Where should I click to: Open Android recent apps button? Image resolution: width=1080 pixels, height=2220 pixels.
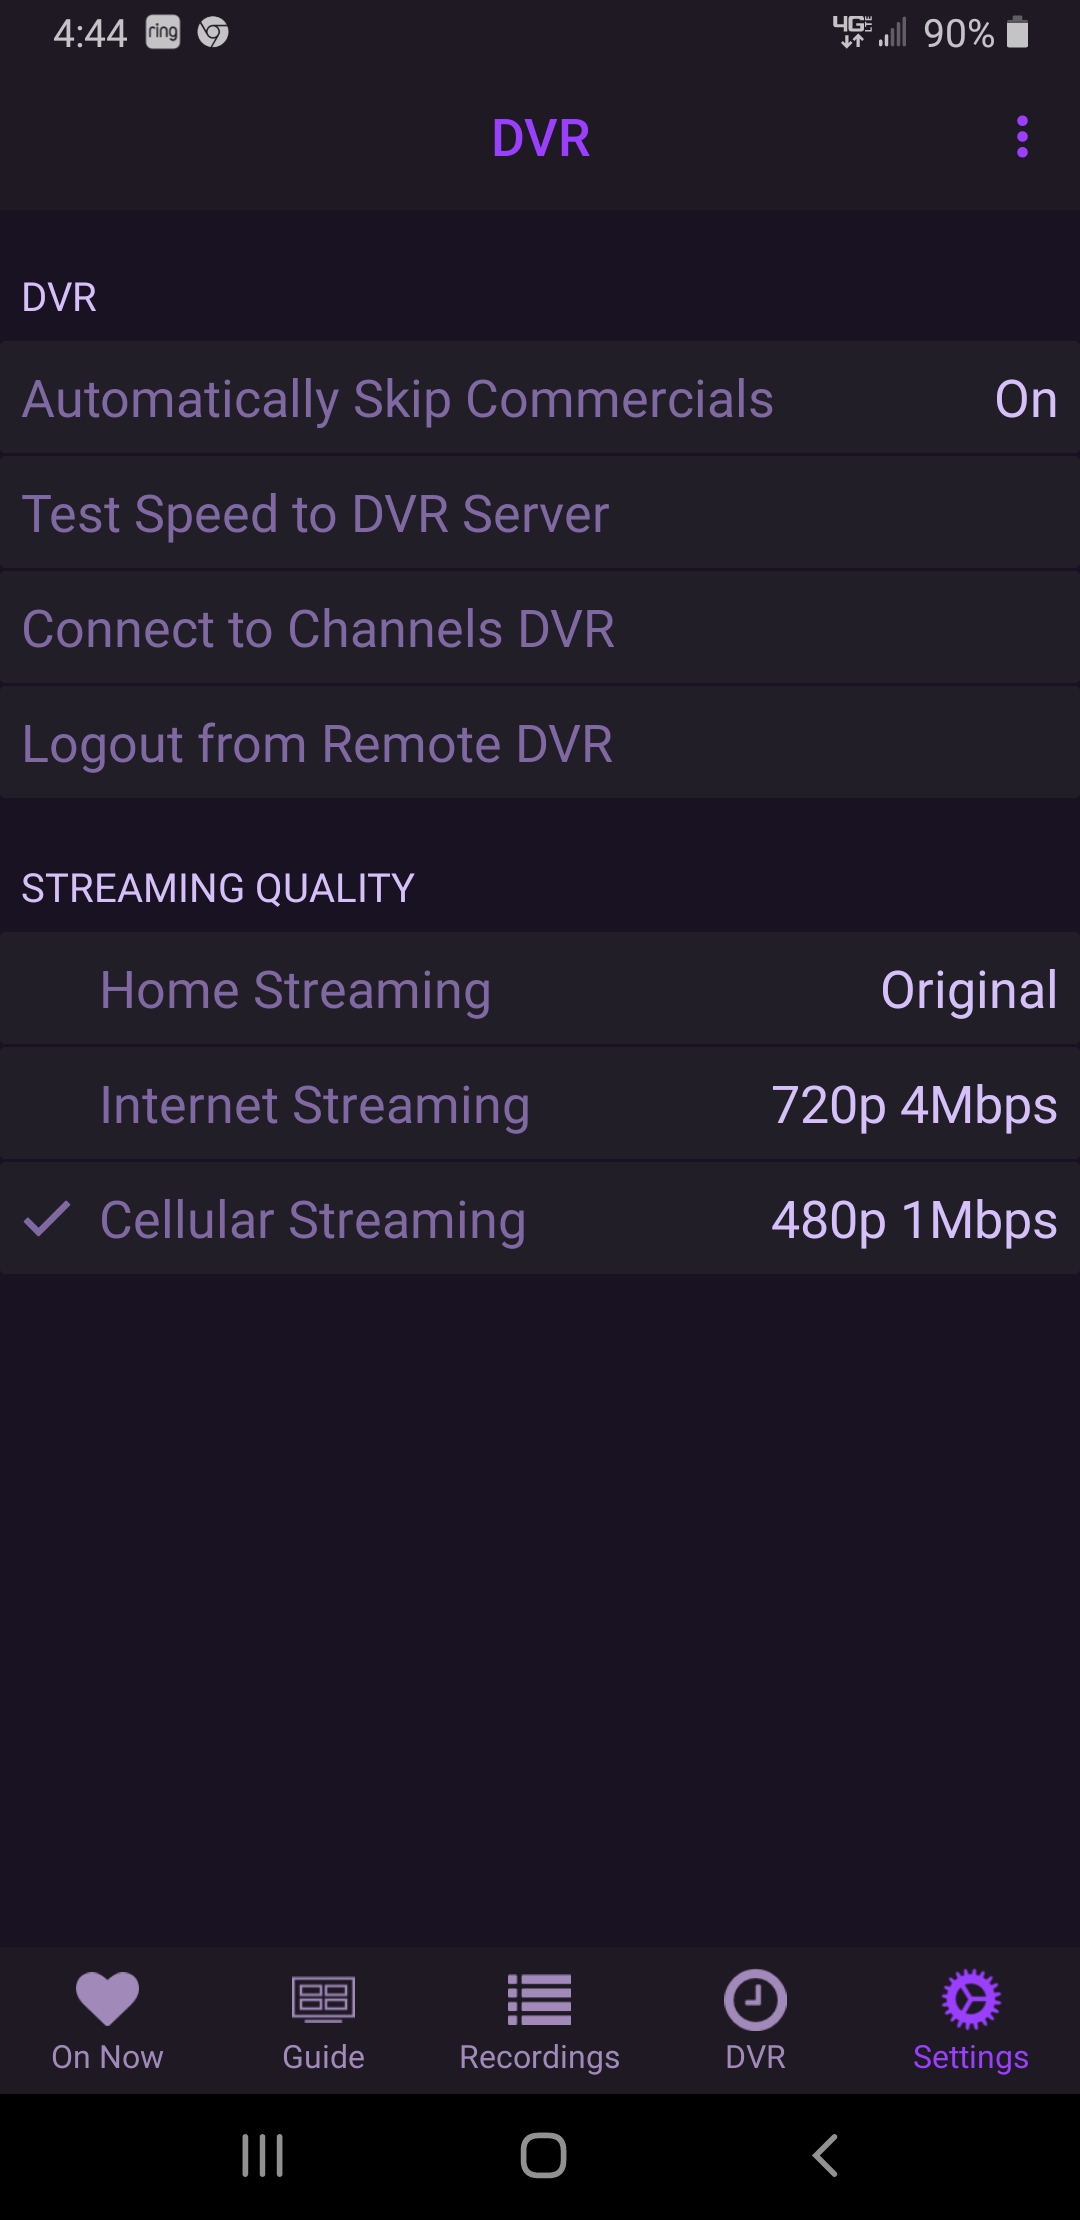click(263, 2155)
